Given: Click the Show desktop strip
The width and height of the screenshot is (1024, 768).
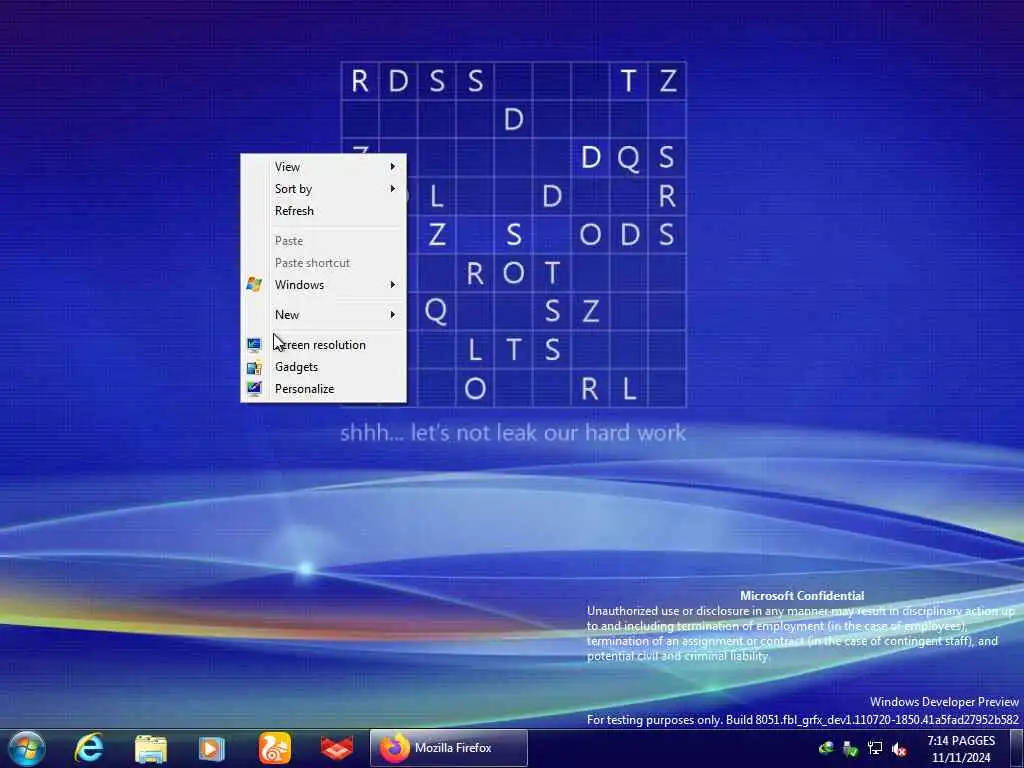Looking at the screenshot, I should pos(1017,748).
